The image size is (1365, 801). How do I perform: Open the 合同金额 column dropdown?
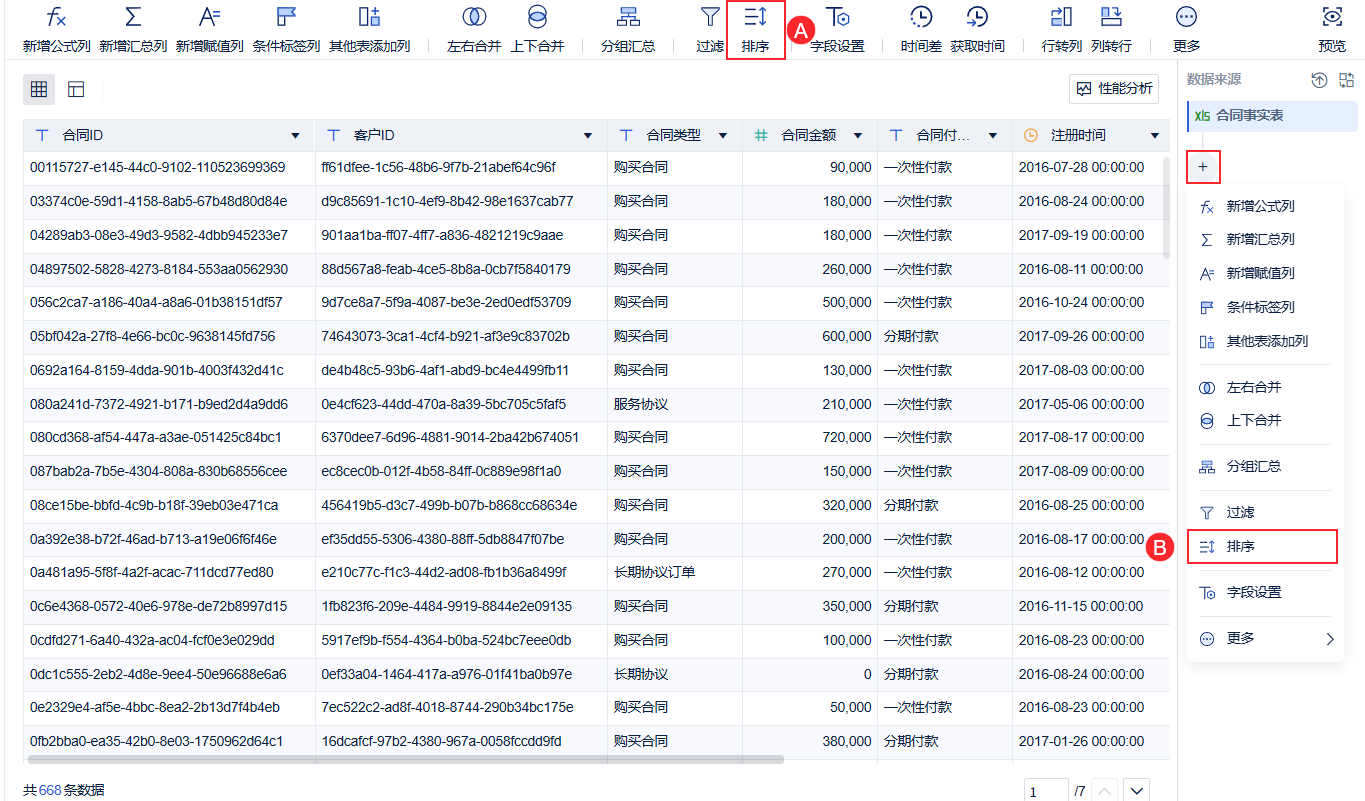point(858,135)
